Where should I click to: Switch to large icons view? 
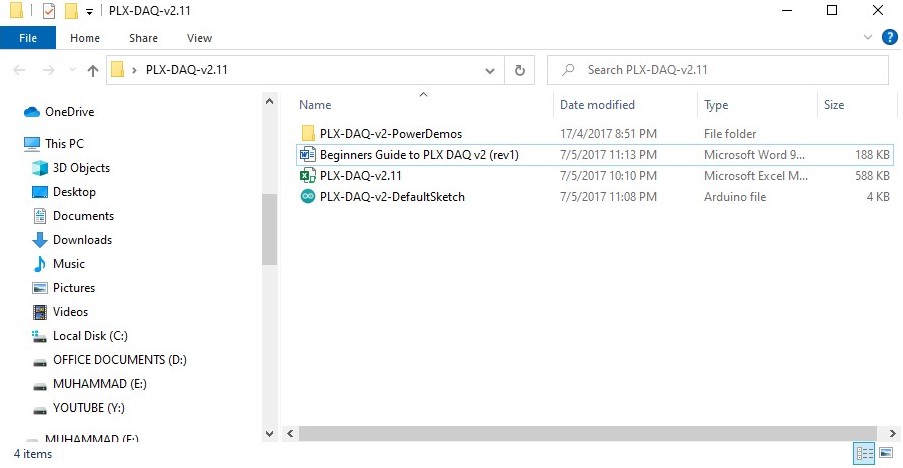click(886, 454)
